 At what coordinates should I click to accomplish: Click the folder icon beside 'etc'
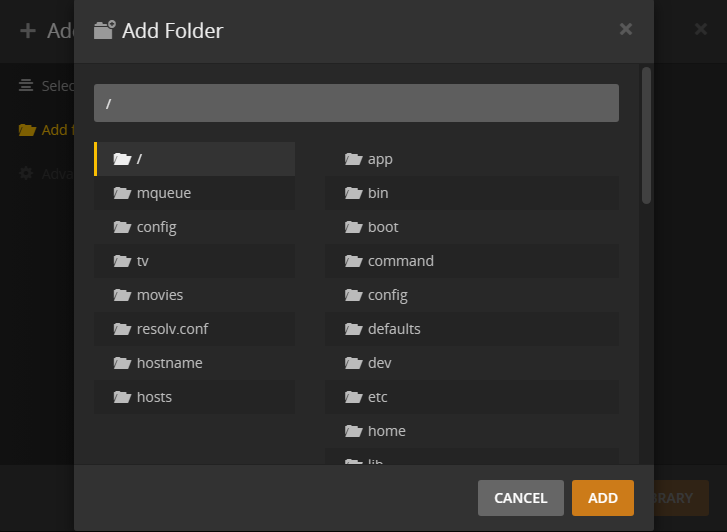click(x=352, y=397)
